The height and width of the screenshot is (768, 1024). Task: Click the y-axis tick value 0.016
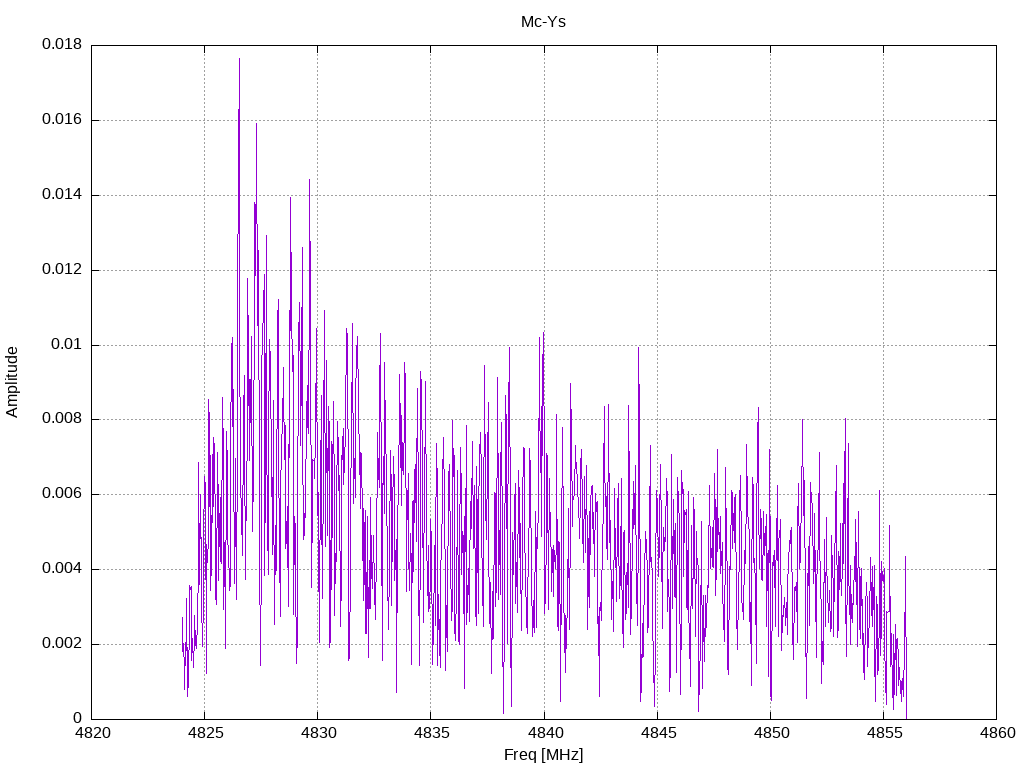pos(62,120)
